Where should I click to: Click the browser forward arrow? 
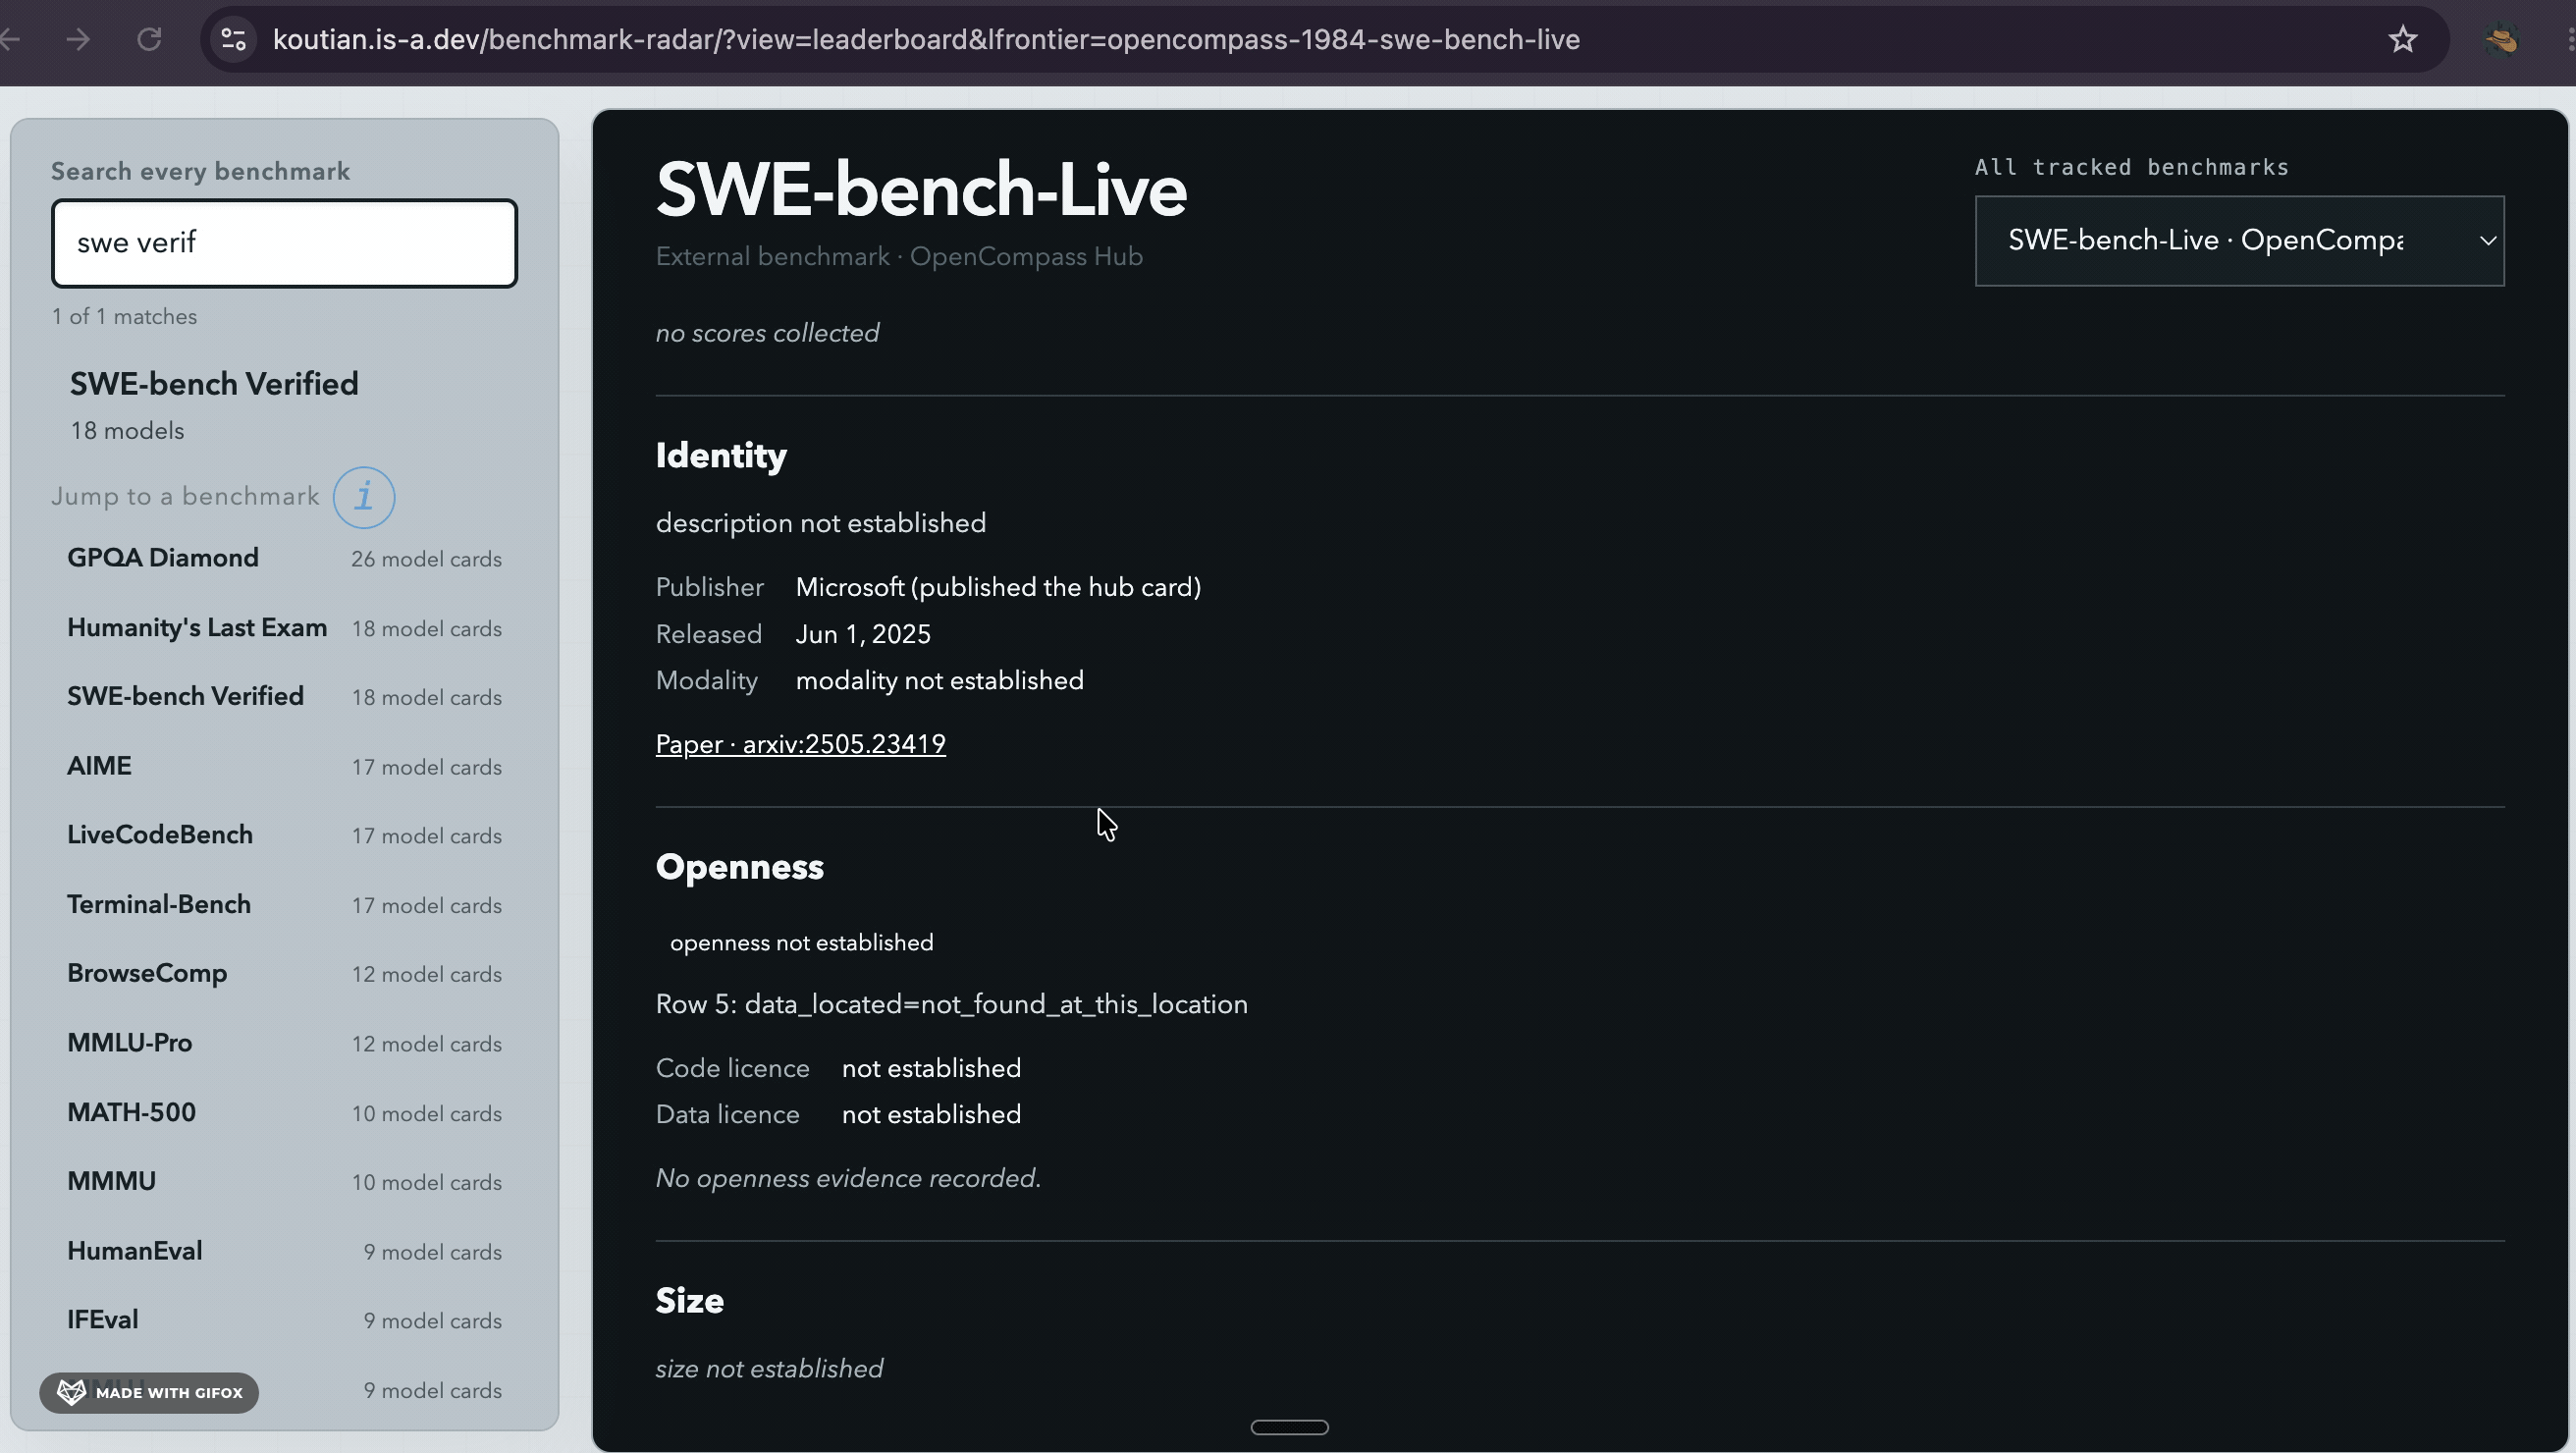[78, 40]
